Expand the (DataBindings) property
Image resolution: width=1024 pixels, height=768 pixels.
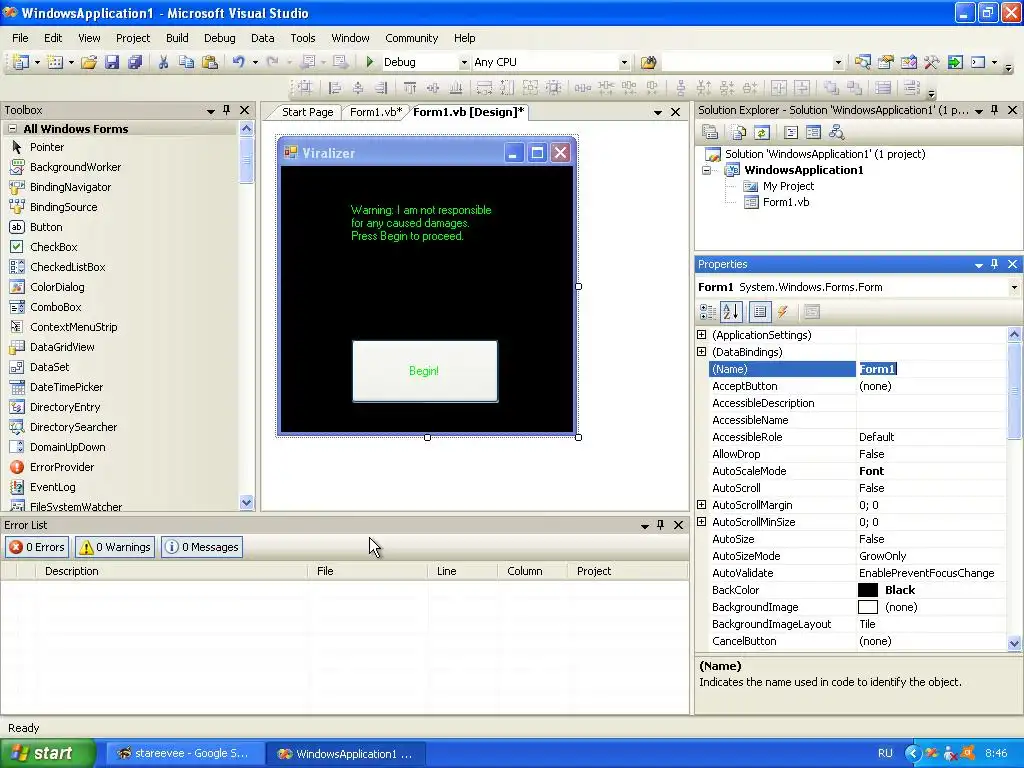[701, 351]
